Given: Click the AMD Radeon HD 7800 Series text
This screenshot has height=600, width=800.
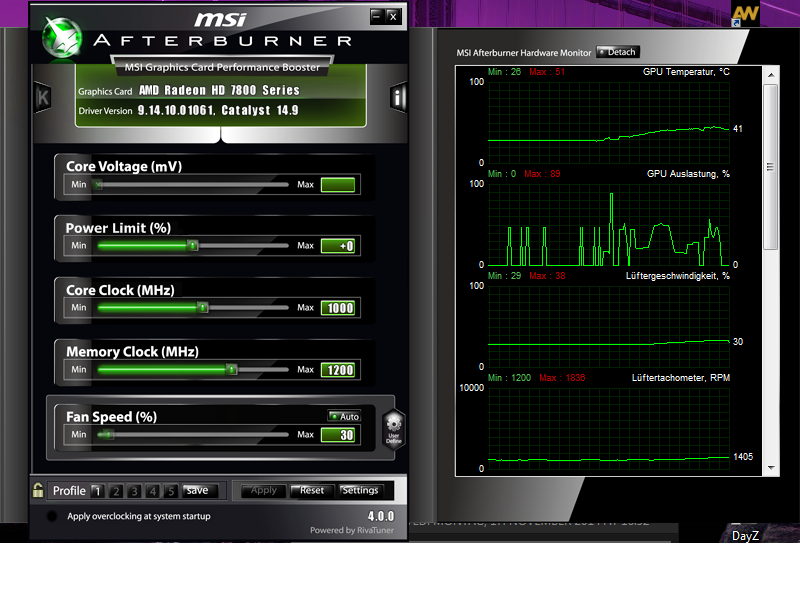Looking at the screenshot, I should tap(219, 90).
